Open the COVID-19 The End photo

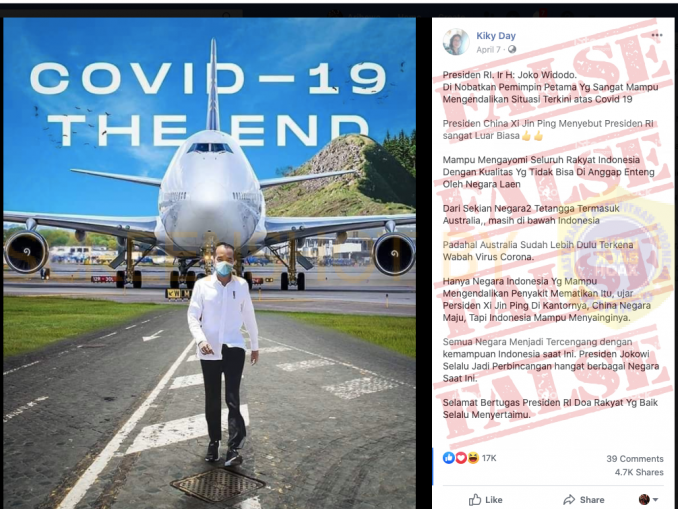[x=209, y=263]
